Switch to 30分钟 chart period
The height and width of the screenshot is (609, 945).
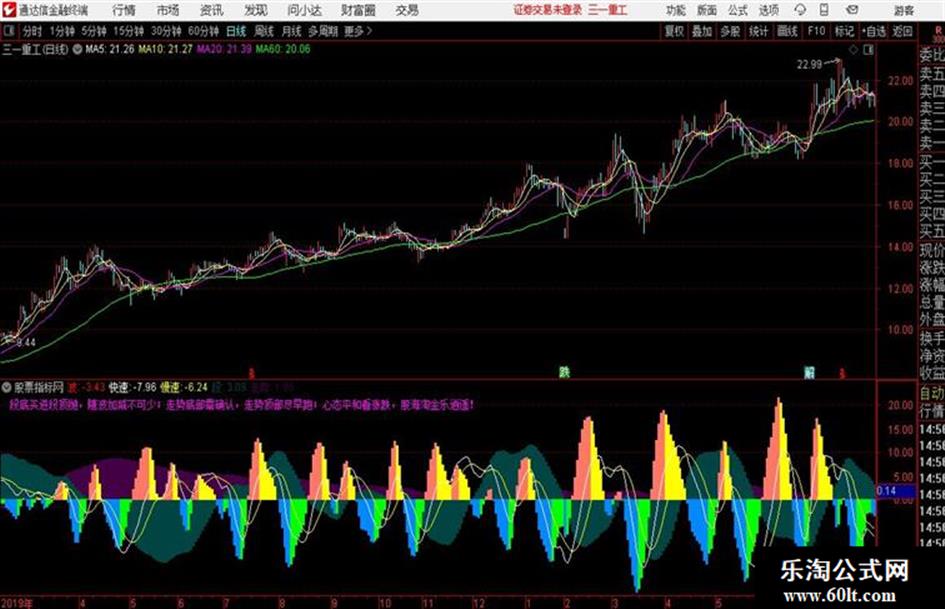coord(166,31)
